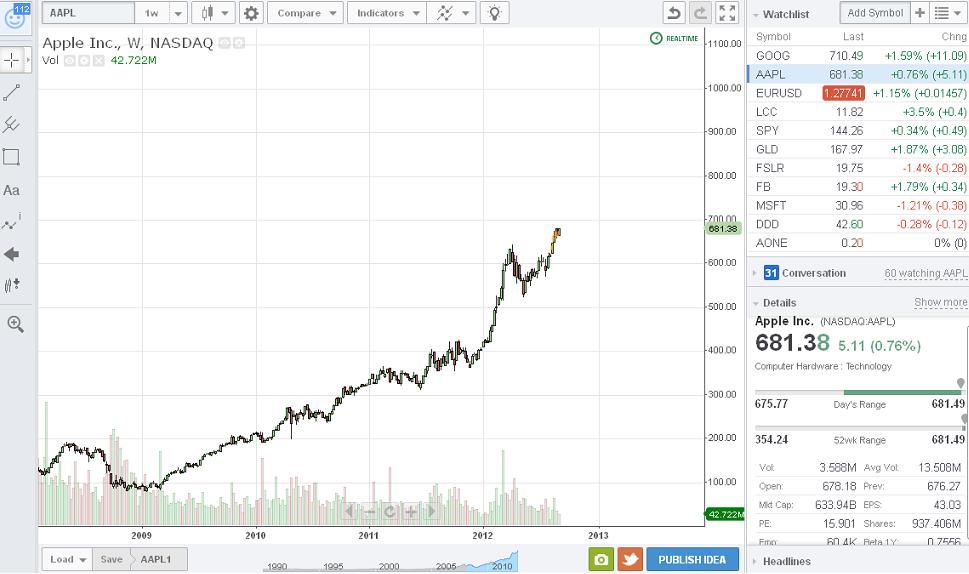This screenshot has width=969, height=574.
Task: Share chart via Twitter bird icon
Action: 630,560
